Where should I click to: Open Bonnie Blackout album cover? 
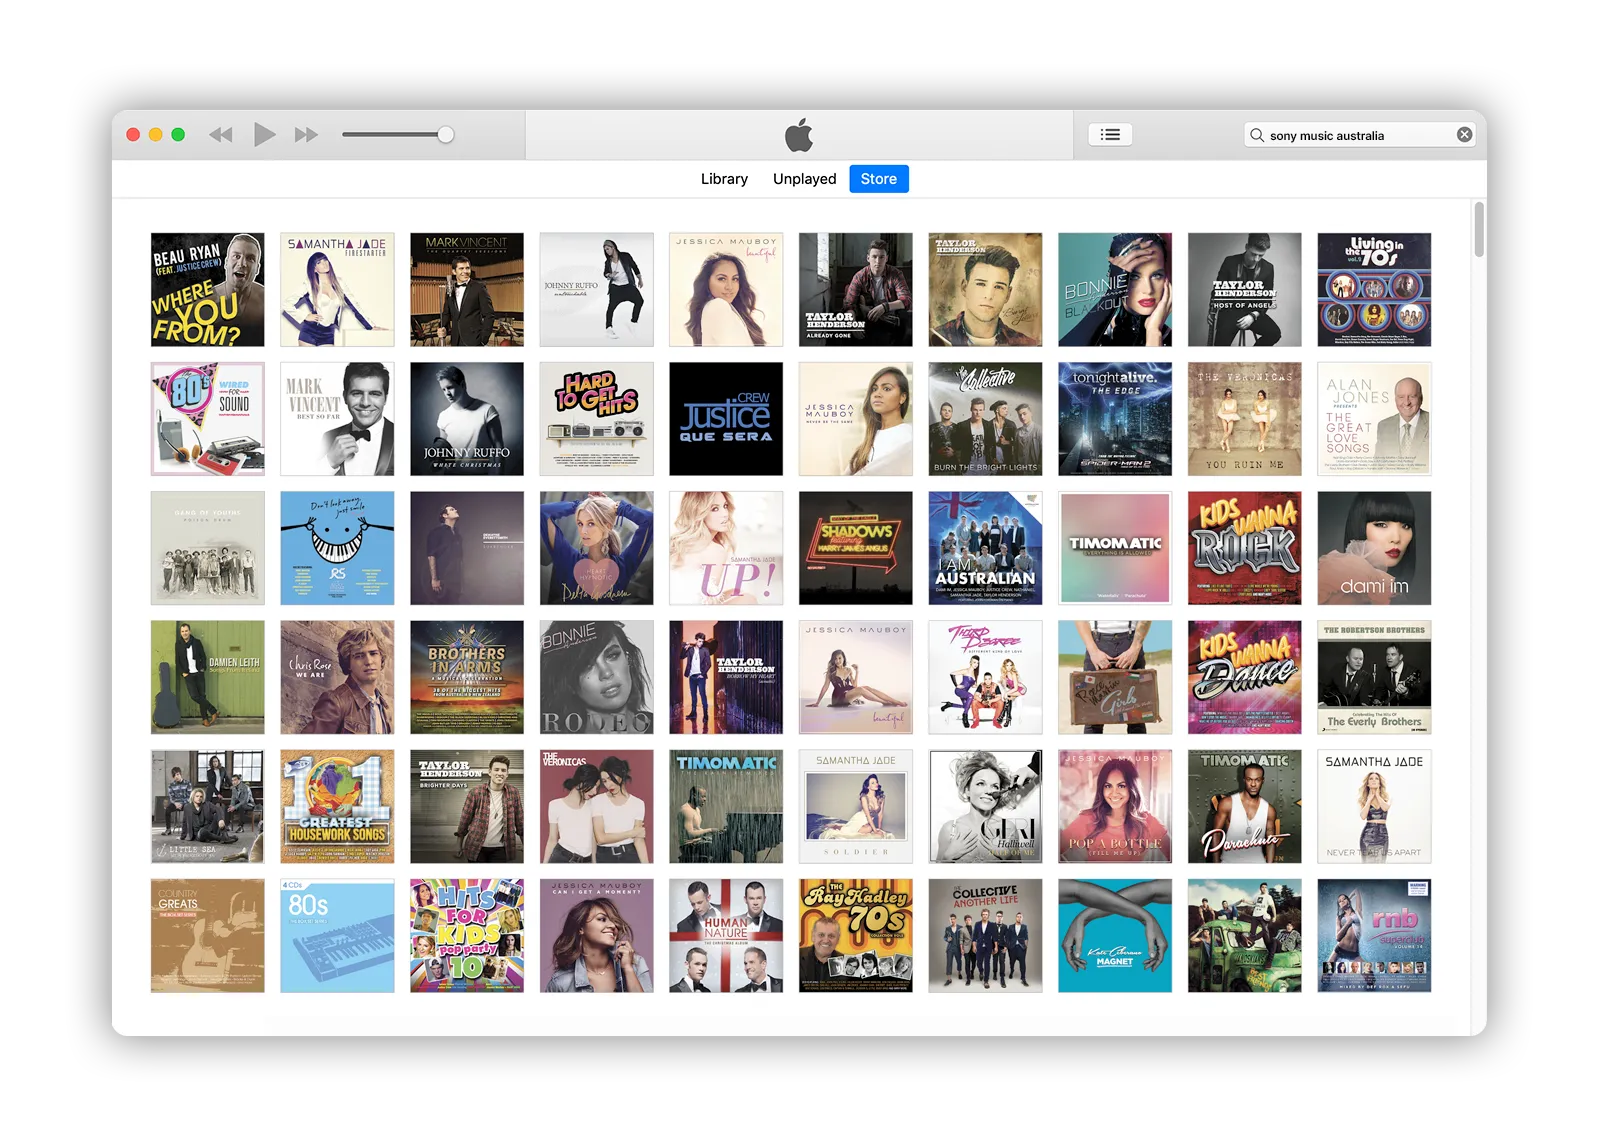[x=1115, y=290]
